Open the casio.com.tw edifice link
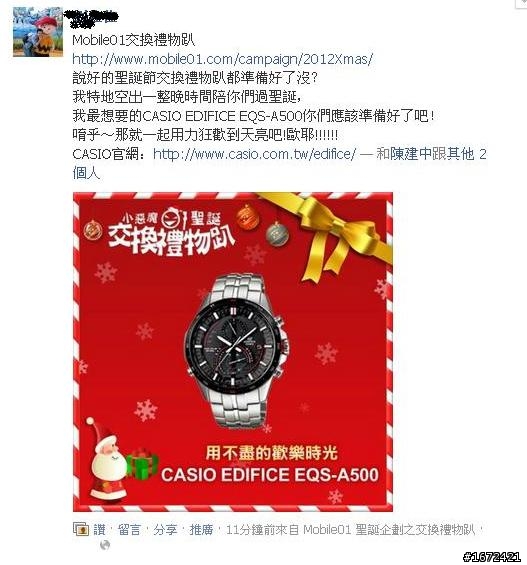 254,154
